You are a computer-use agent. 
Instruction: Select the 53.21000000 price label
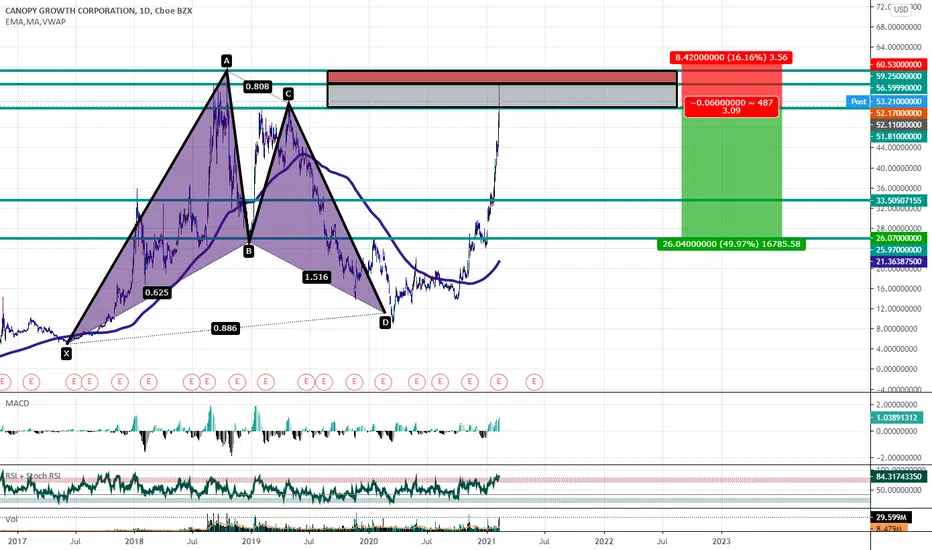(898, 102)
